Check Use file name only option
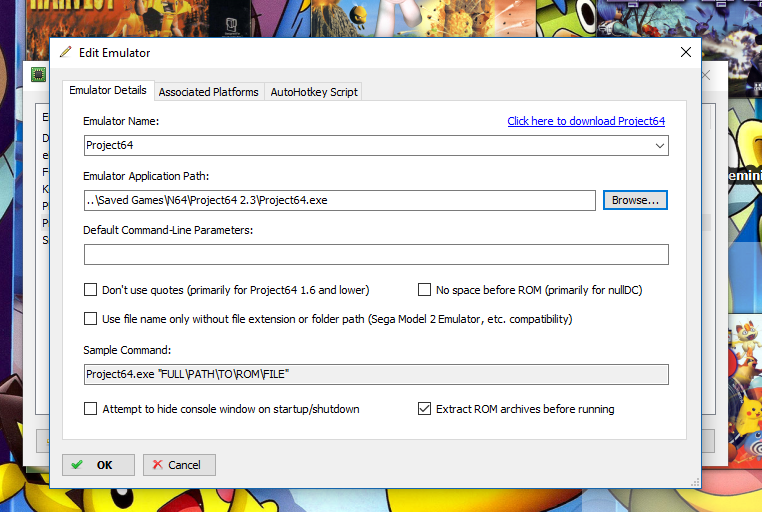 point(90,319)
